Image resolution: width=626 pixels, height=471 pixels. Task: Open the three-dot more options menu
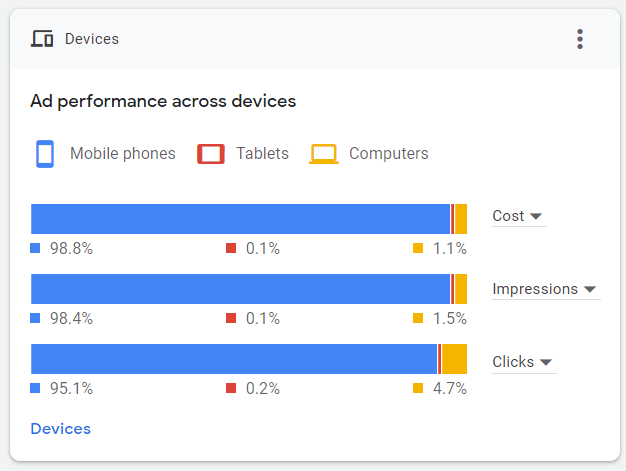tap(580, 39)
